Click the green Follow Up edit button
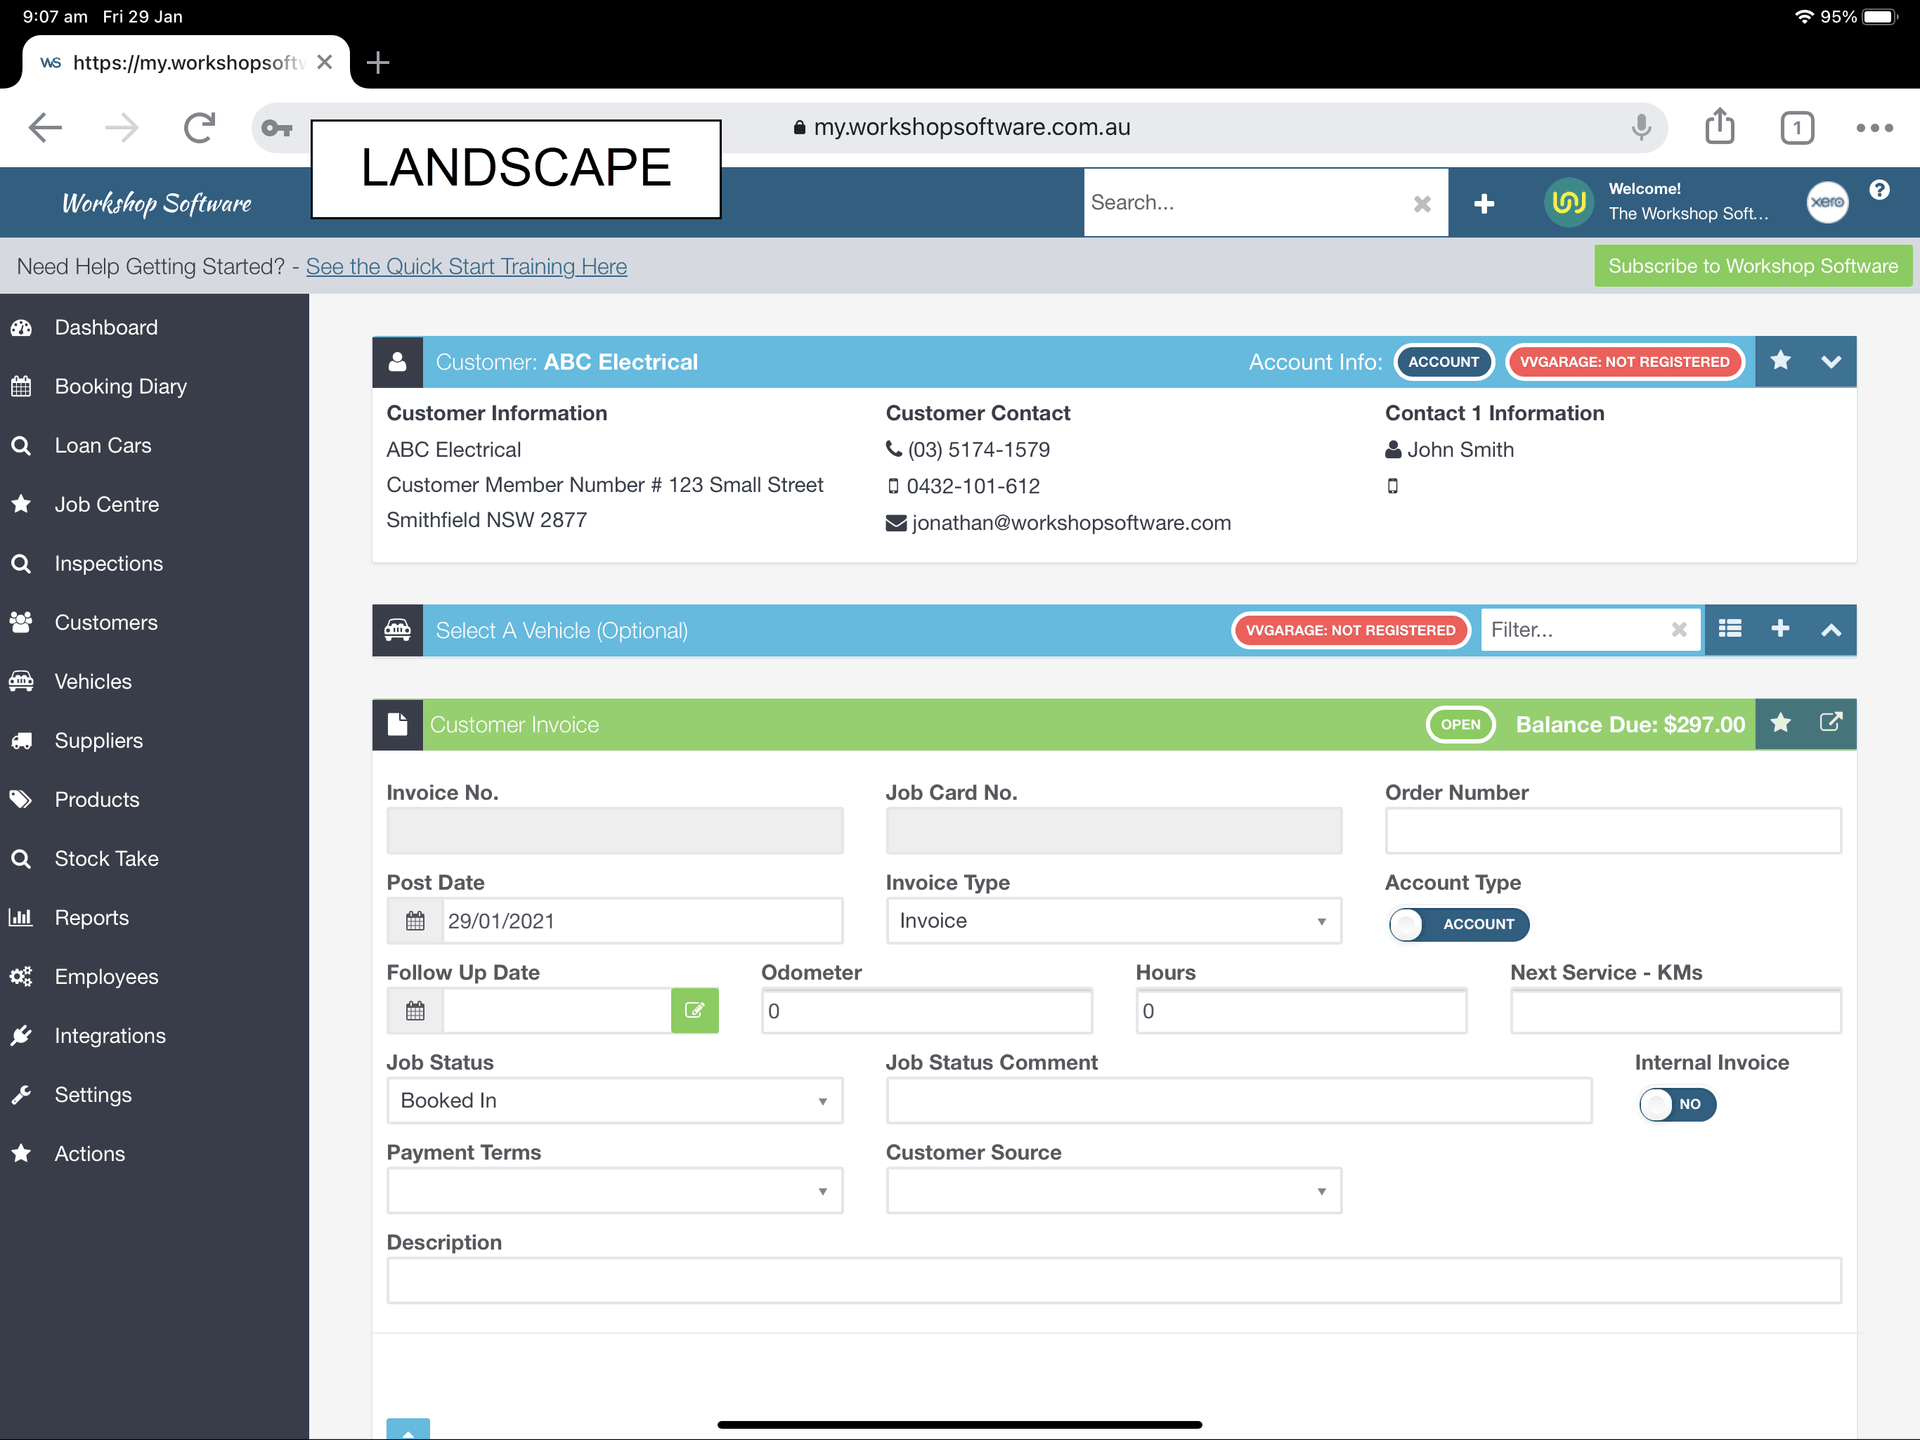The image size is (1920, 1440). [695, 1011]
